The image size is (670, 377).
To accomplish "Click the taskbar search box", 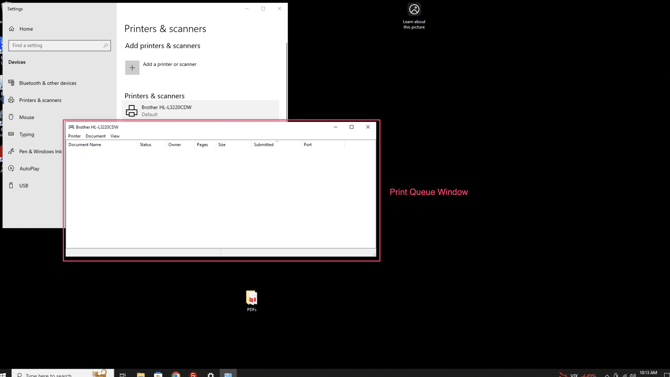I will pyautogui.click(x=63, y=374).
